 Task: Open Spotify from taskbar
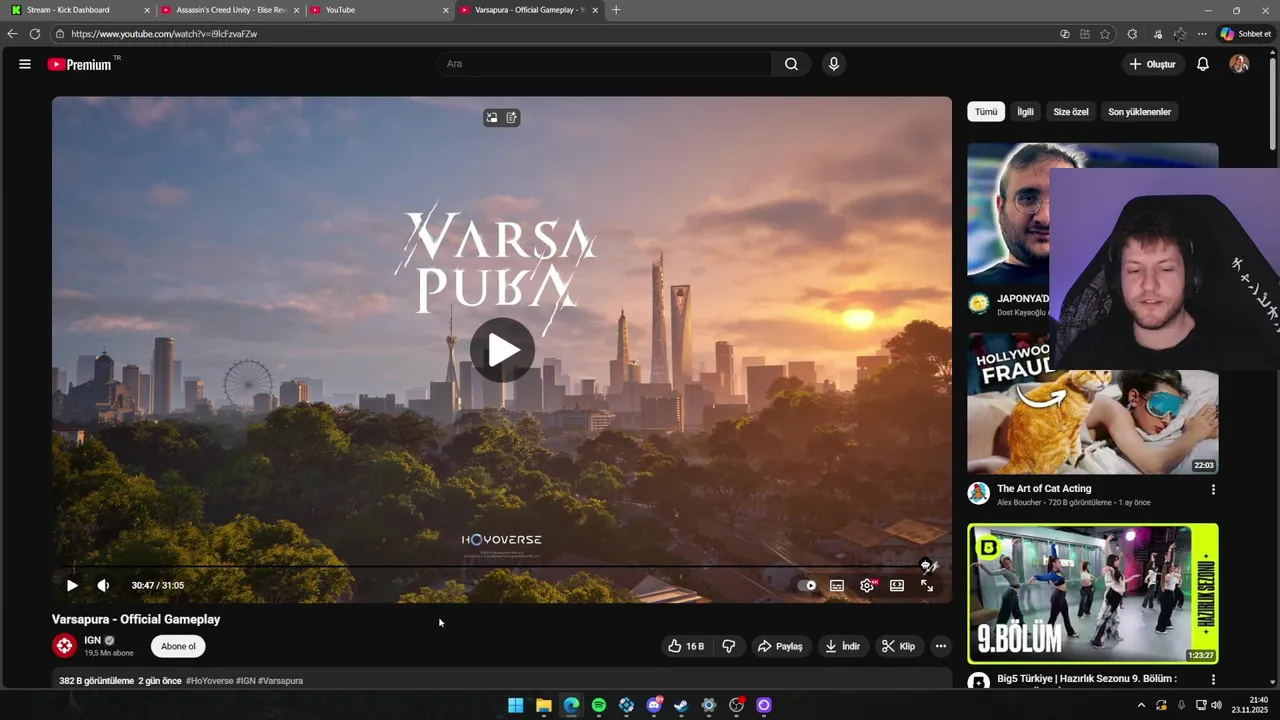click(x=599, y=705)
